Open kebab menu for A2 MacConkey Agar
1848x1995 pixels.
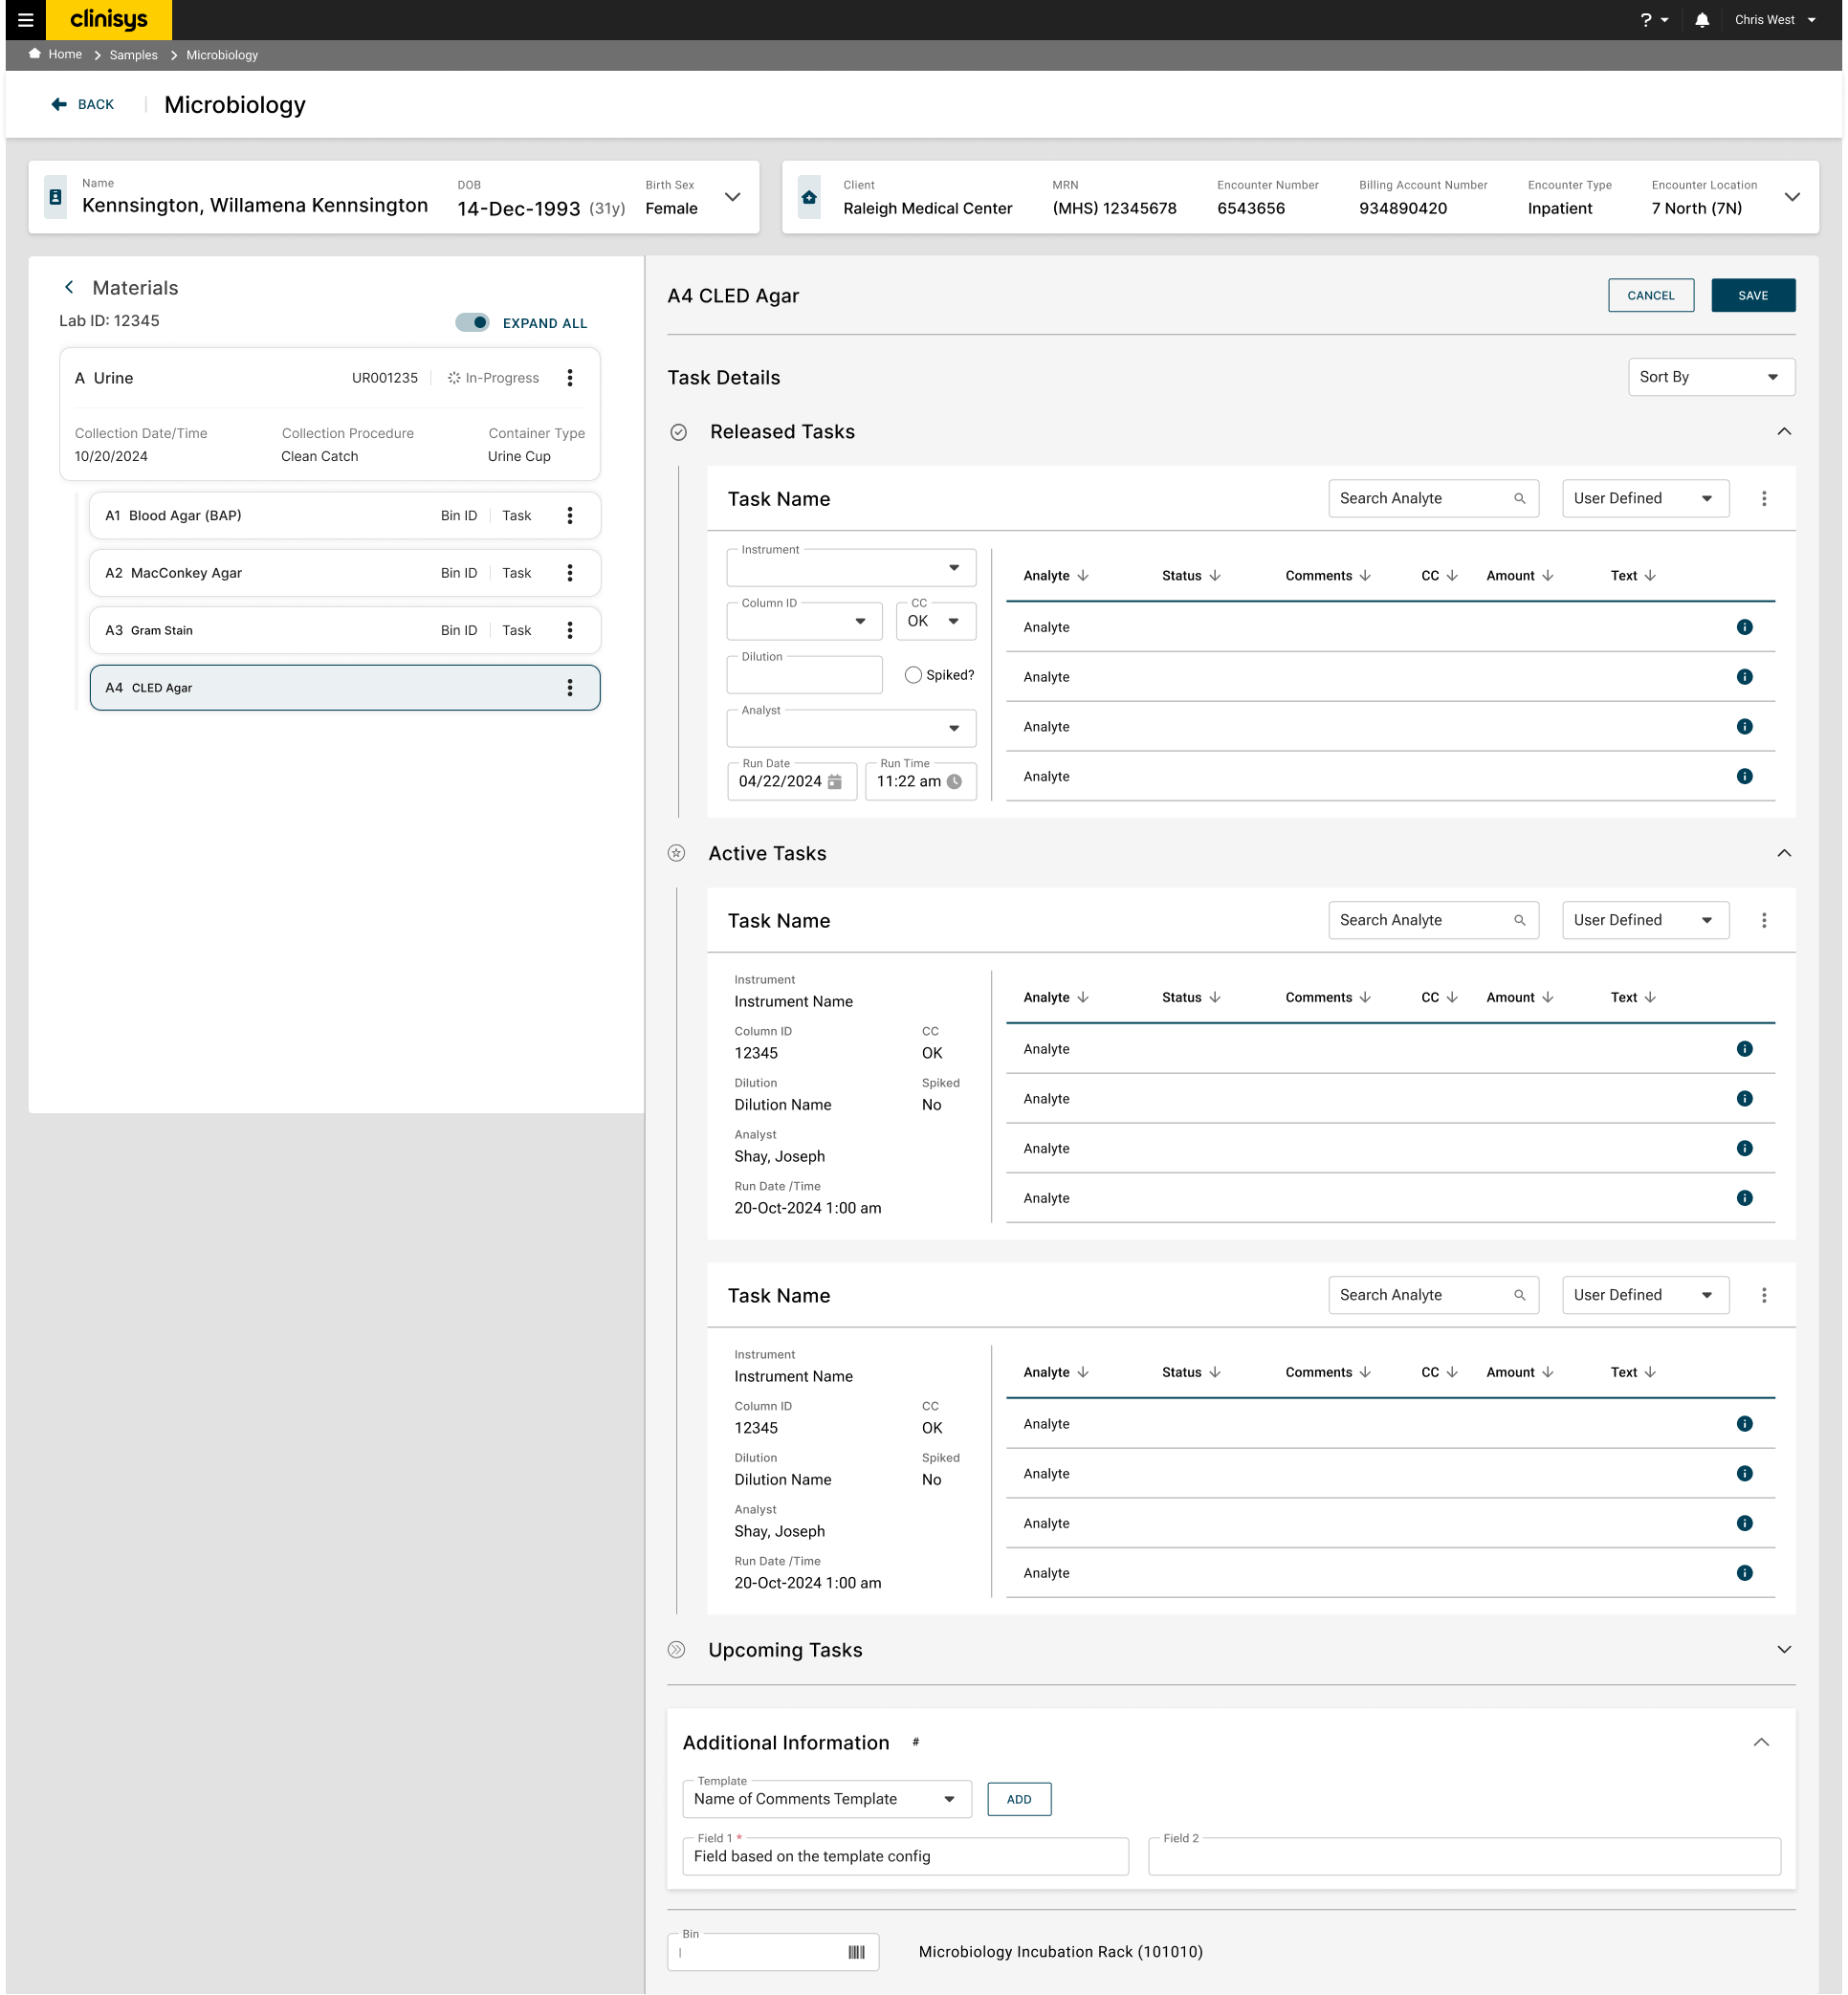tap(570, 573)
